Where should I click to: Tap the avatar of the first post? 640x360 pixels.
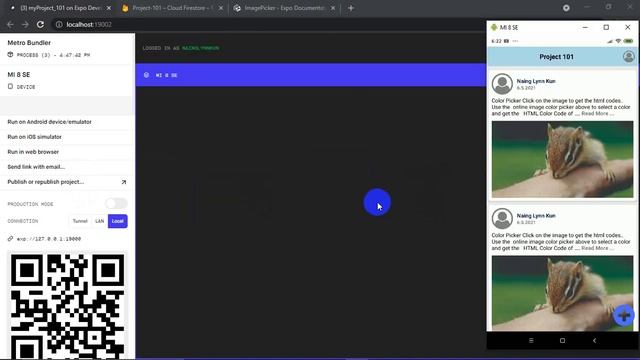pos(502,84)
